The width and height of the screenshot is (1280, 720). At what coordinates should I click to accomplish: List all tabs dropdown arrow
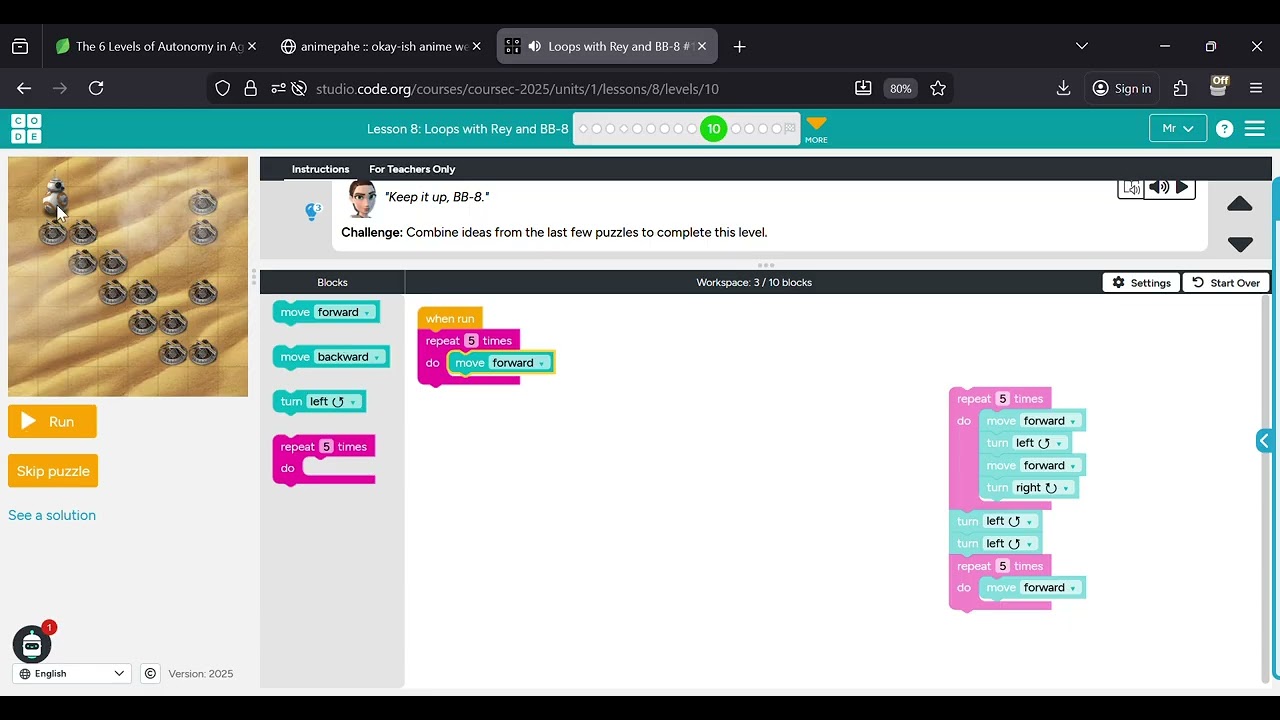pyautogui.click(x=1081, y=46)
